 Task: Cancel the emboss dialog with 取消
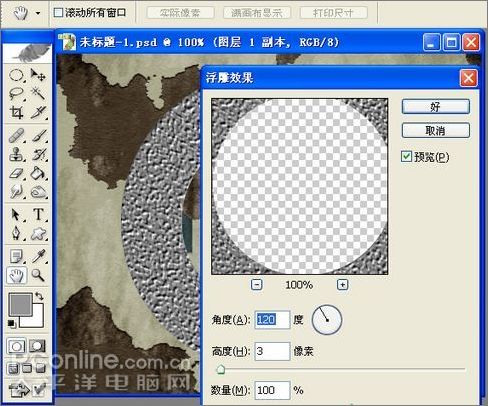point(436,130)
